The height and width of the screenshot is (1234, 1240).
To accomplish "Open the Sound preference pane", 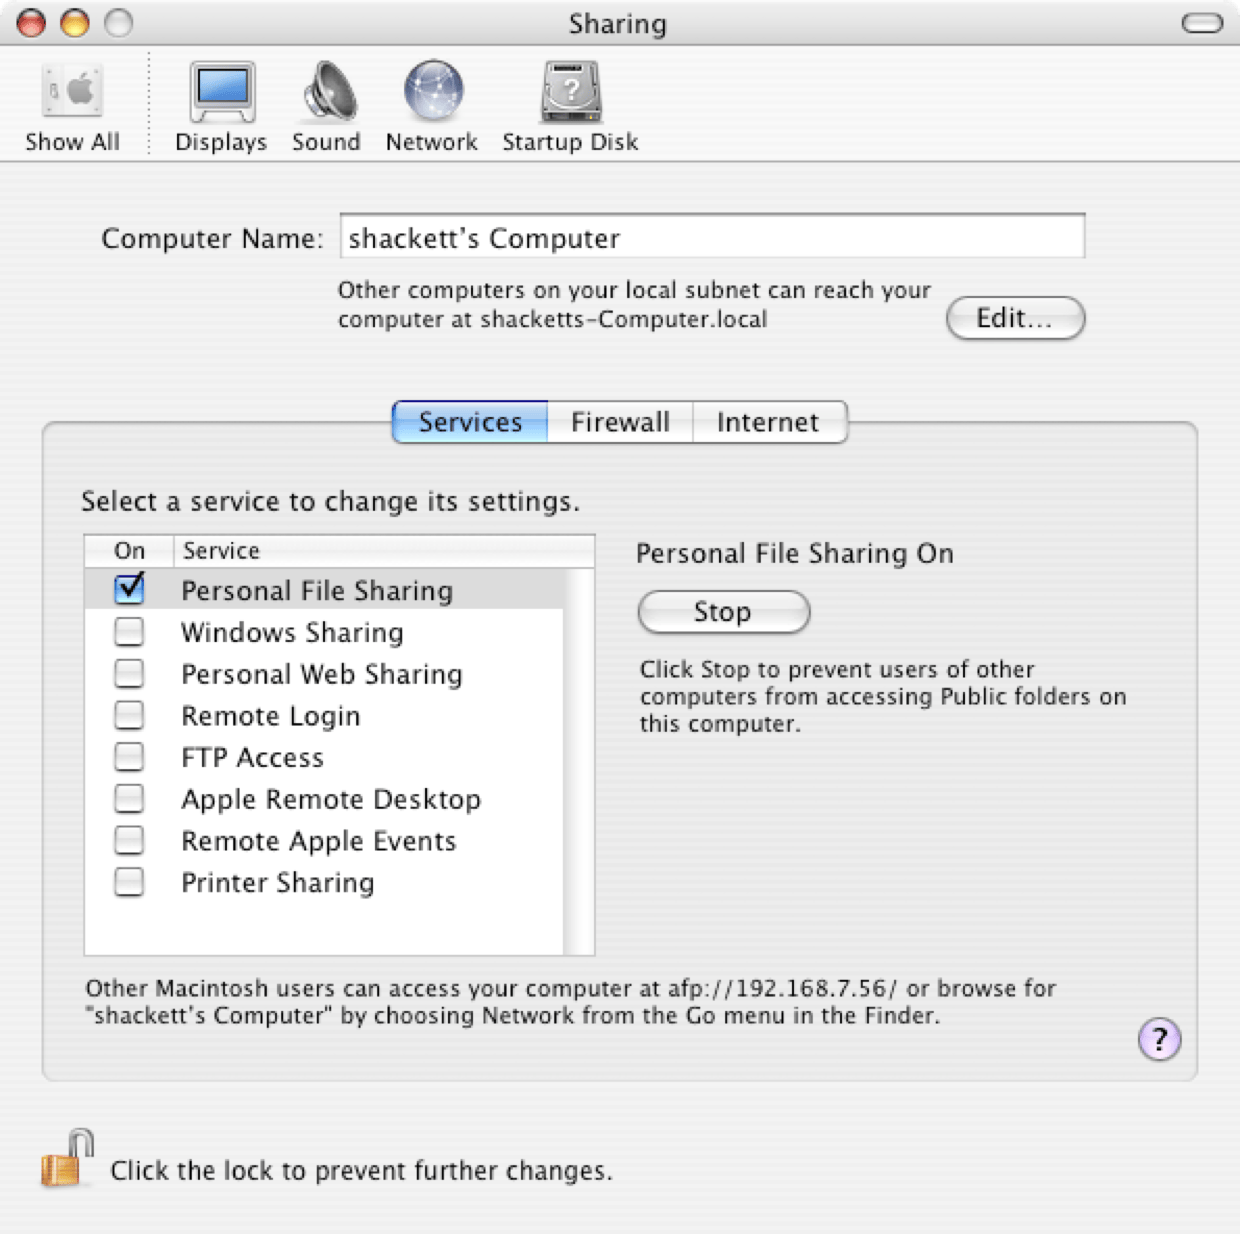I will tap(327, 107).
